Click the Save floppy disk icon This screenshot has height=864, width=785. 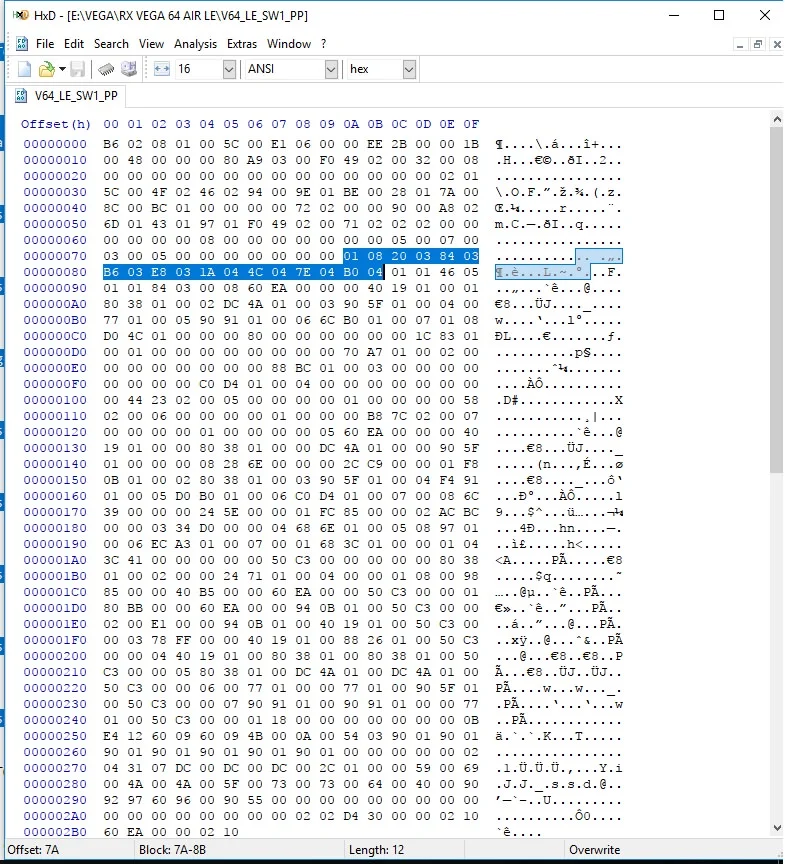point(77,69)
